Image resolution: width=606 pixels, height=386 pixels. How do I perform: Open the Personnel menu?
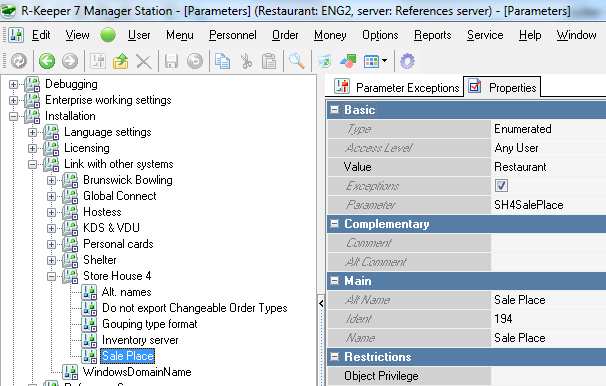(233, 35)
